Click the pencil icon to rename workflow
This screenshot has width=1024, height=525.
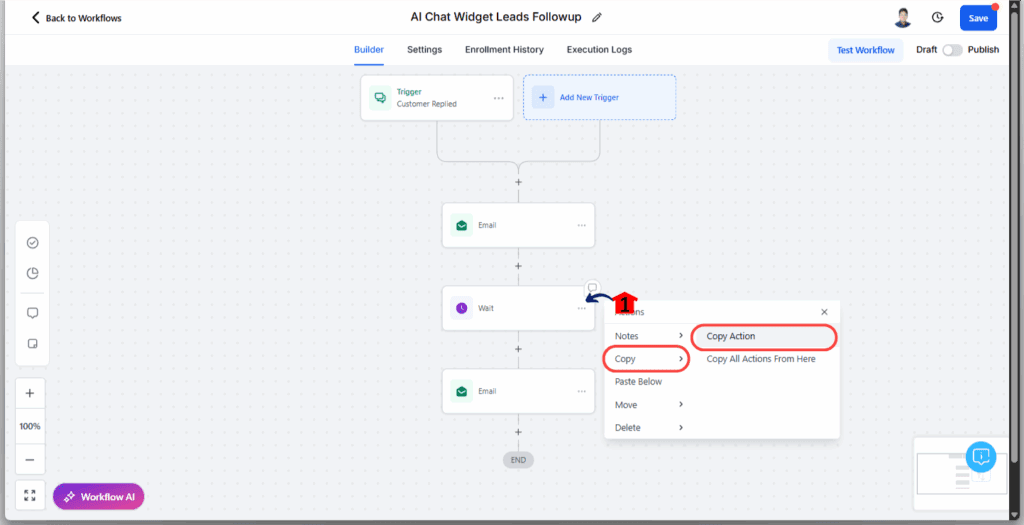click(x=596, y=18)
